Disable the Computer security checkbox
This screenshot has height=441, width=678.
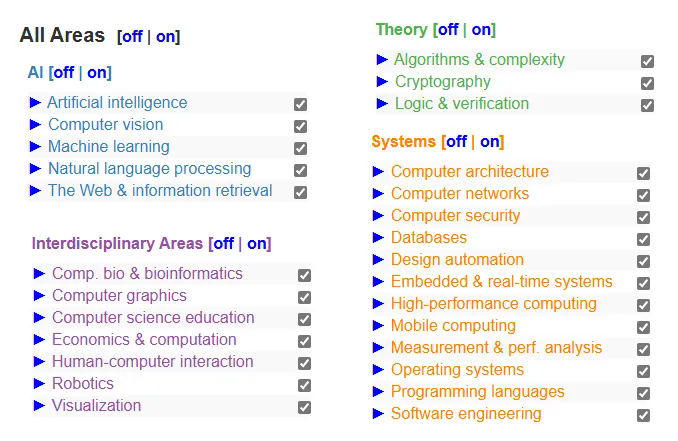pos(643,217)
